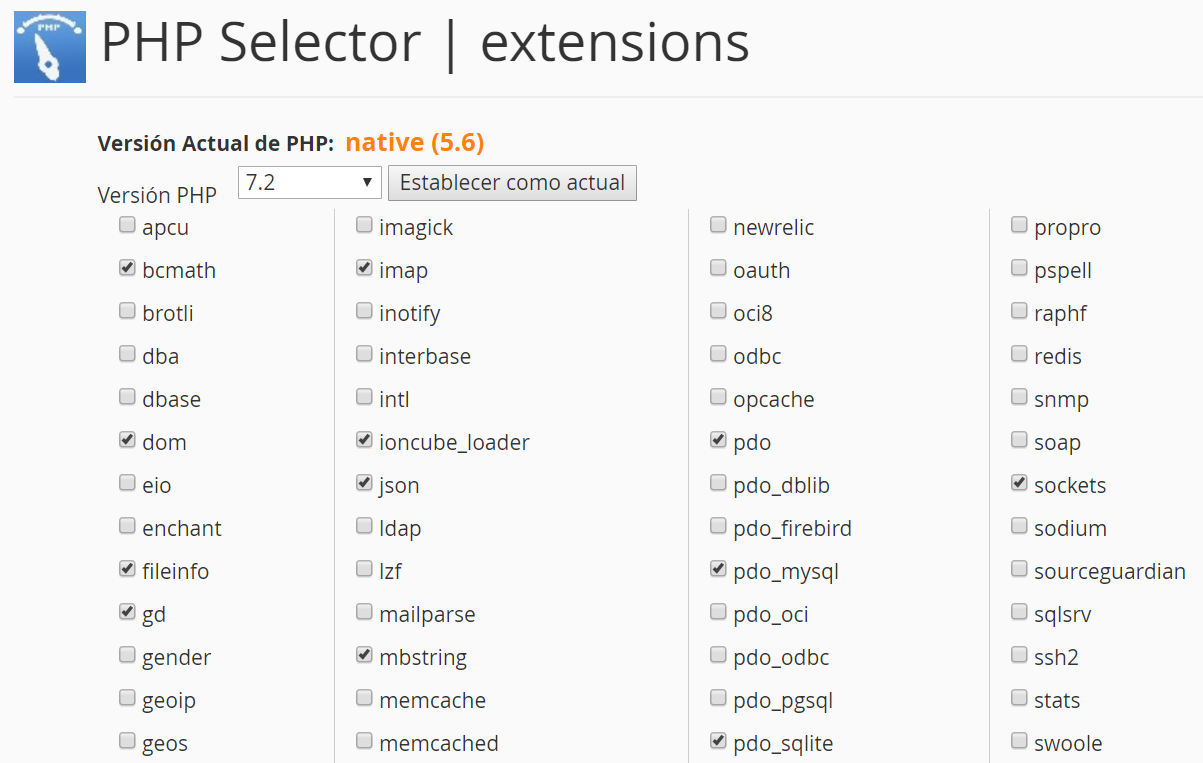Check the sodium extension box
The image size is (1203, 763).
1019,526
